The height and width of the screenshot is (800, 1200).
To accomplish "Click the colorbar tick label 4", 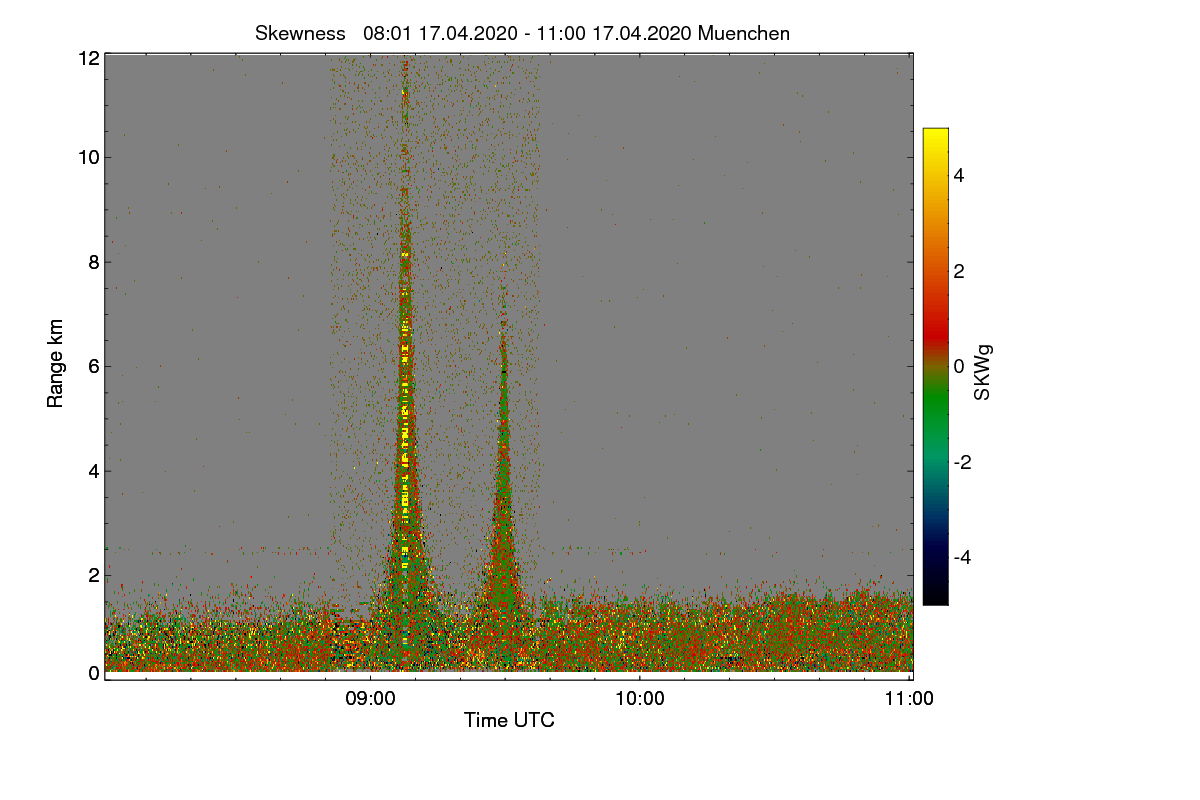I will (959, 176).
